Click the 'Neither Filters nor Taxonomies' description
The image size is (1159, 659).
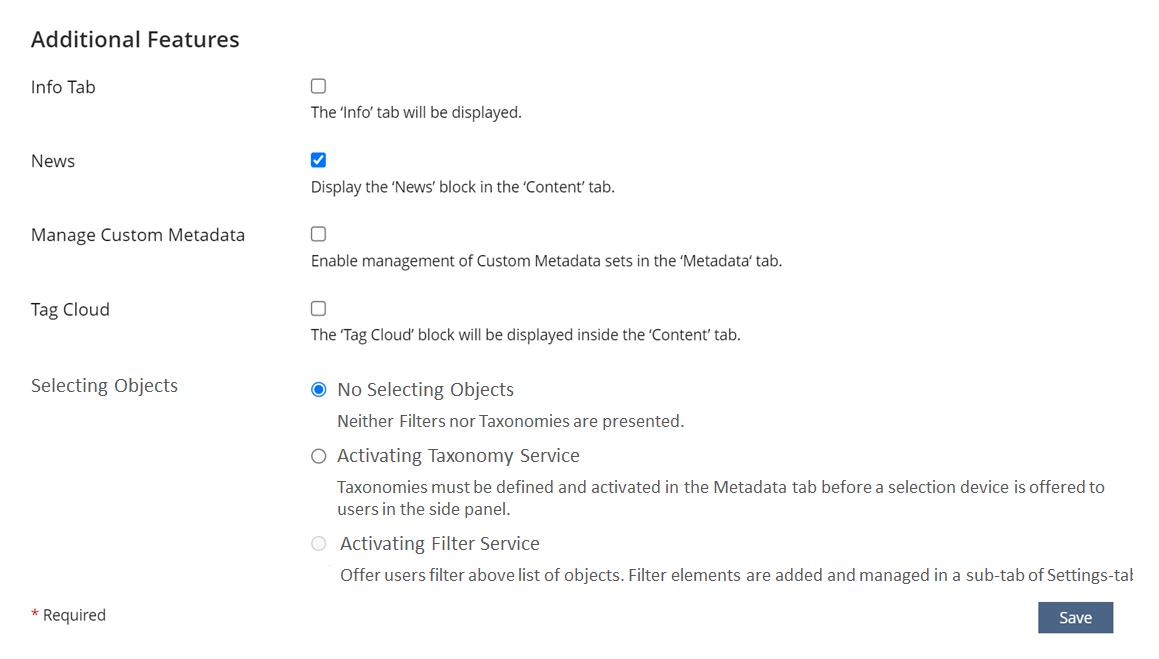pos(510,421)
